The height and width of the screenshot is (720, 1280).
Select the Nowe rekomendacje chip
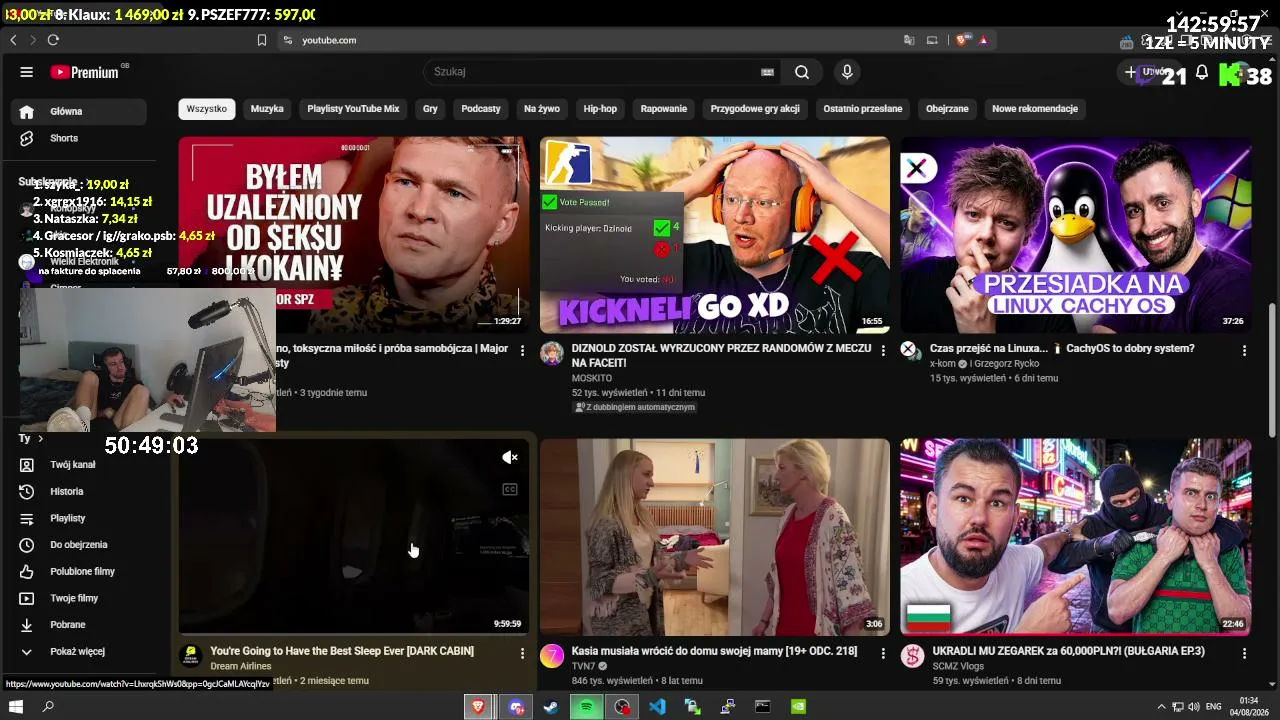click(1035, 109)
